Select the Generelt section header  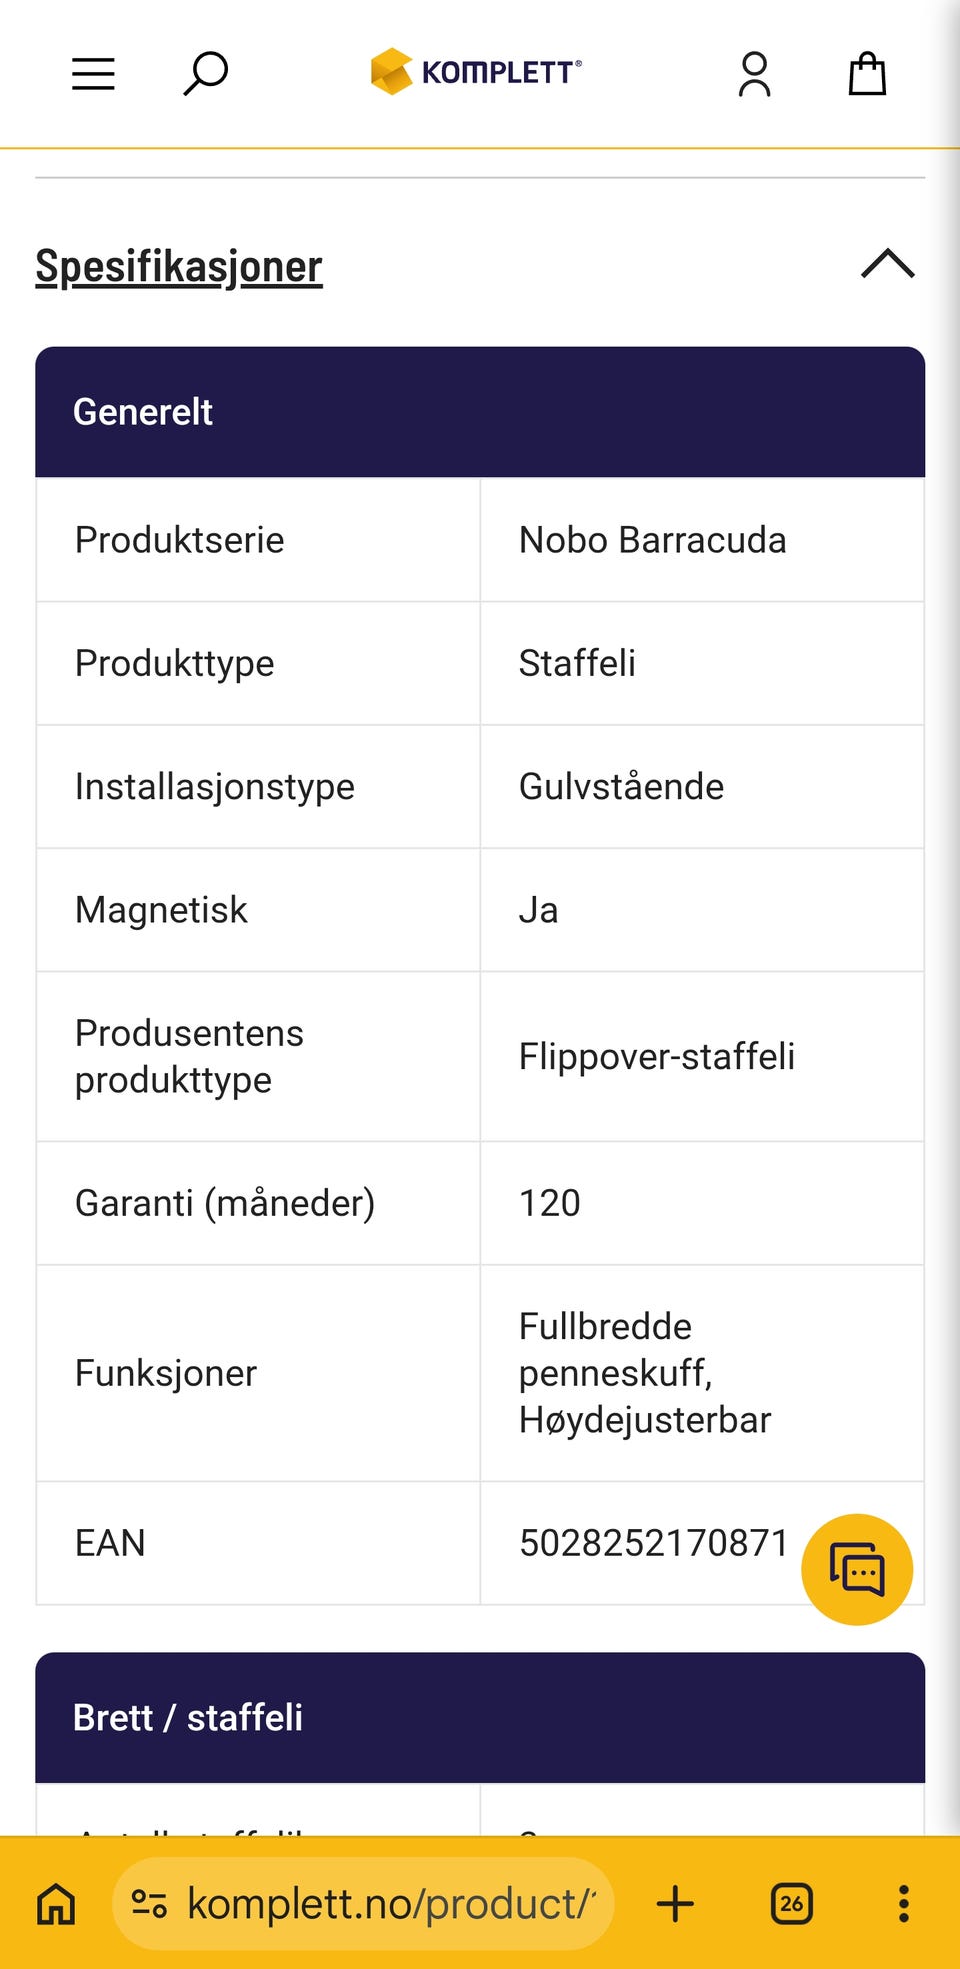[480, 412]
